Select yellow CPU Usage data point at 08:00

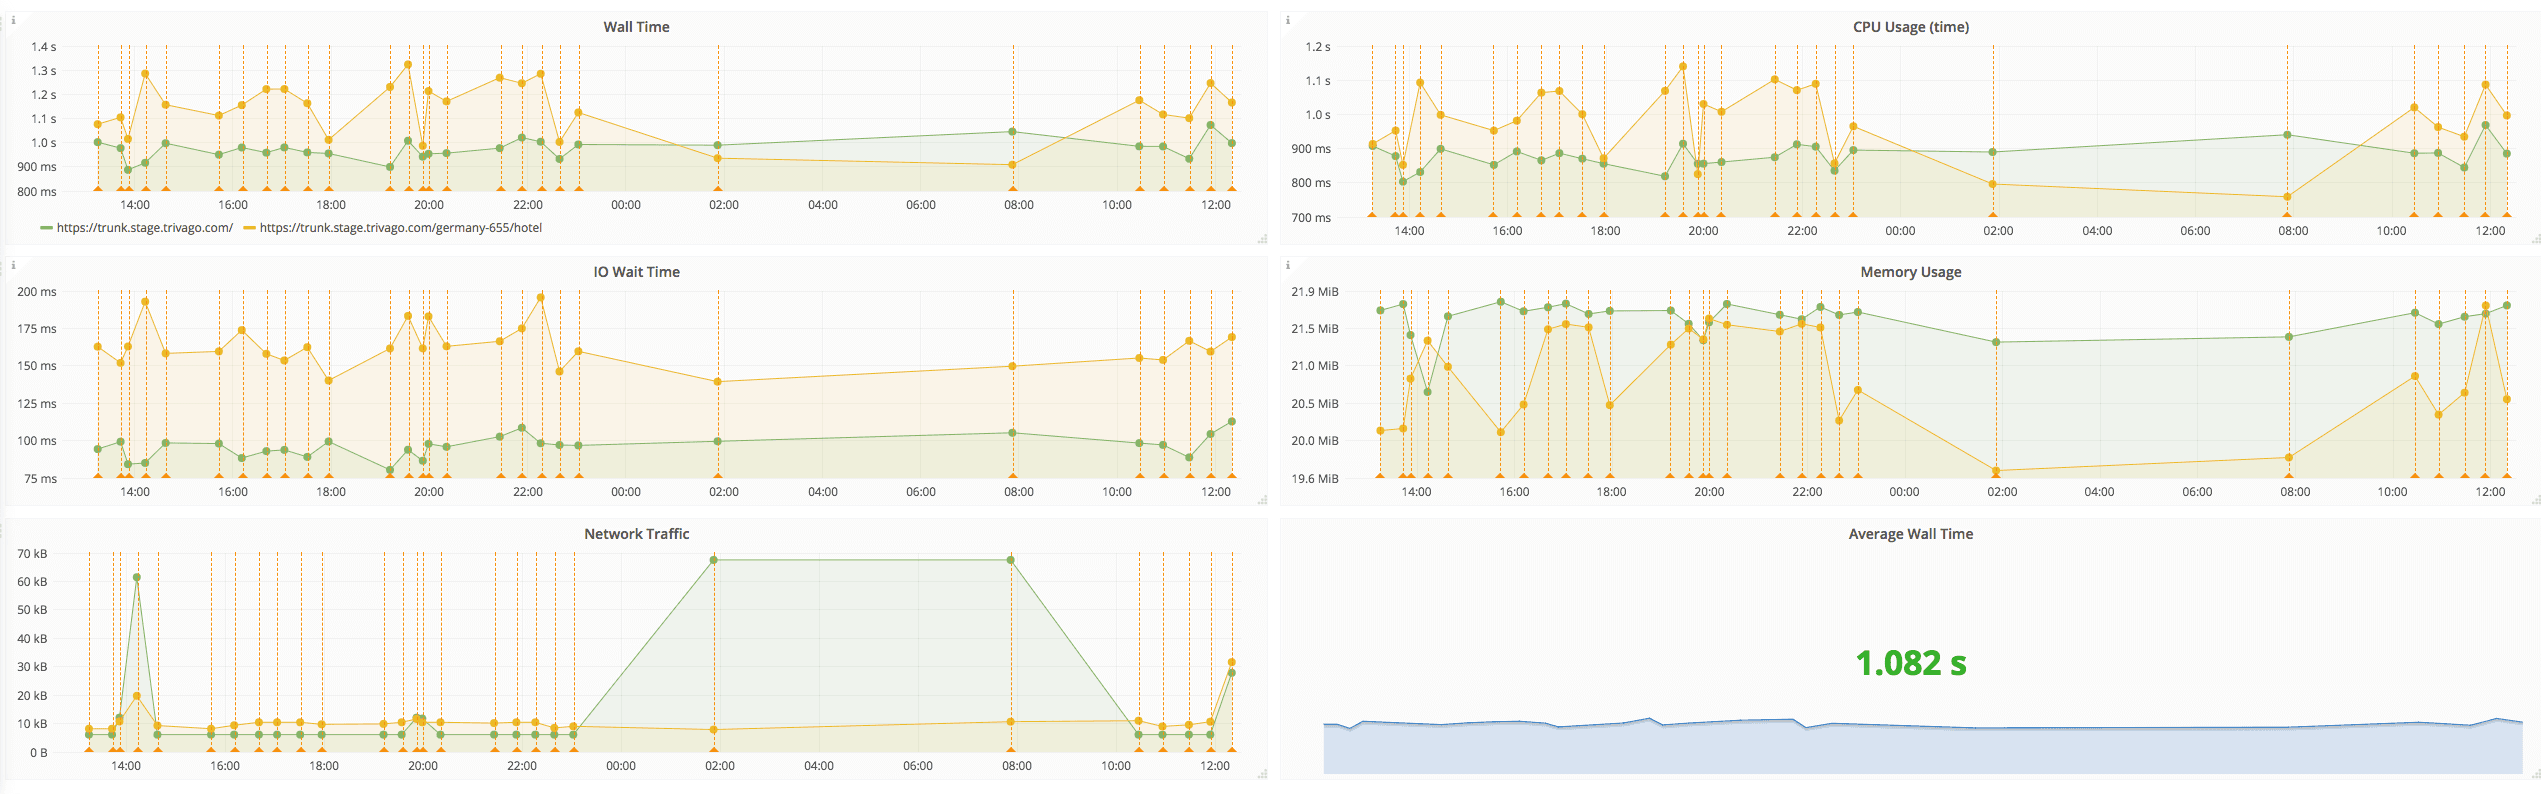pos(2287,197)
